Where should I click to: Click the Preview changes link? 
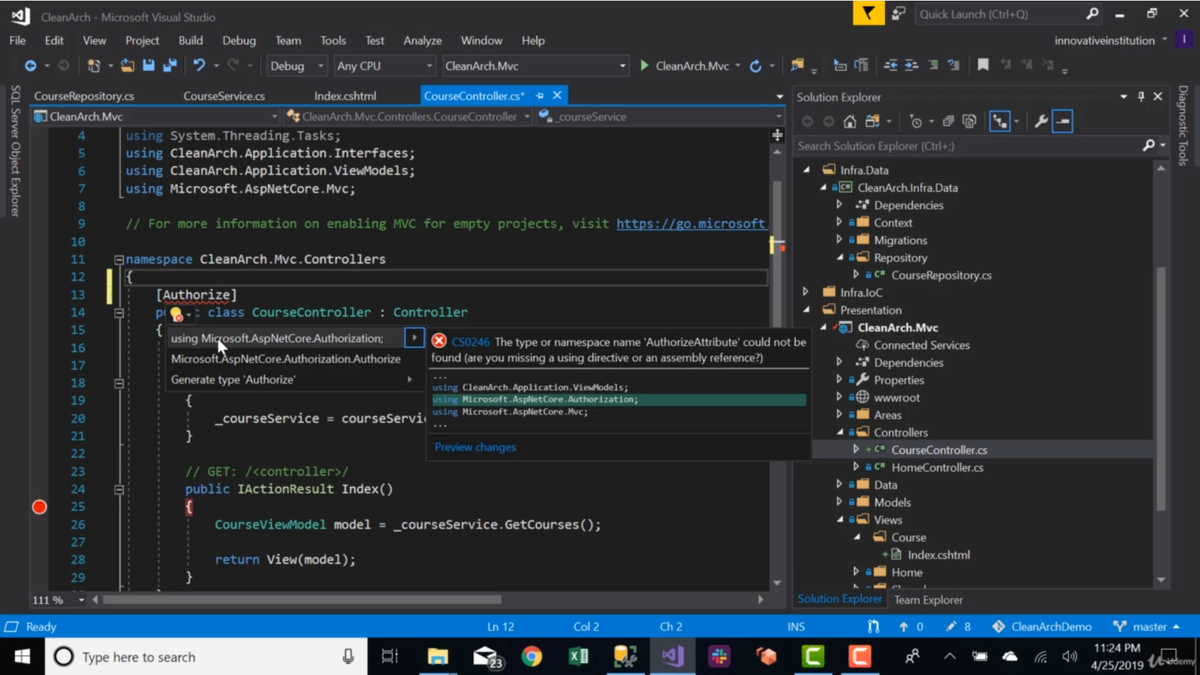pyautogui.click(x=475, y=447)
